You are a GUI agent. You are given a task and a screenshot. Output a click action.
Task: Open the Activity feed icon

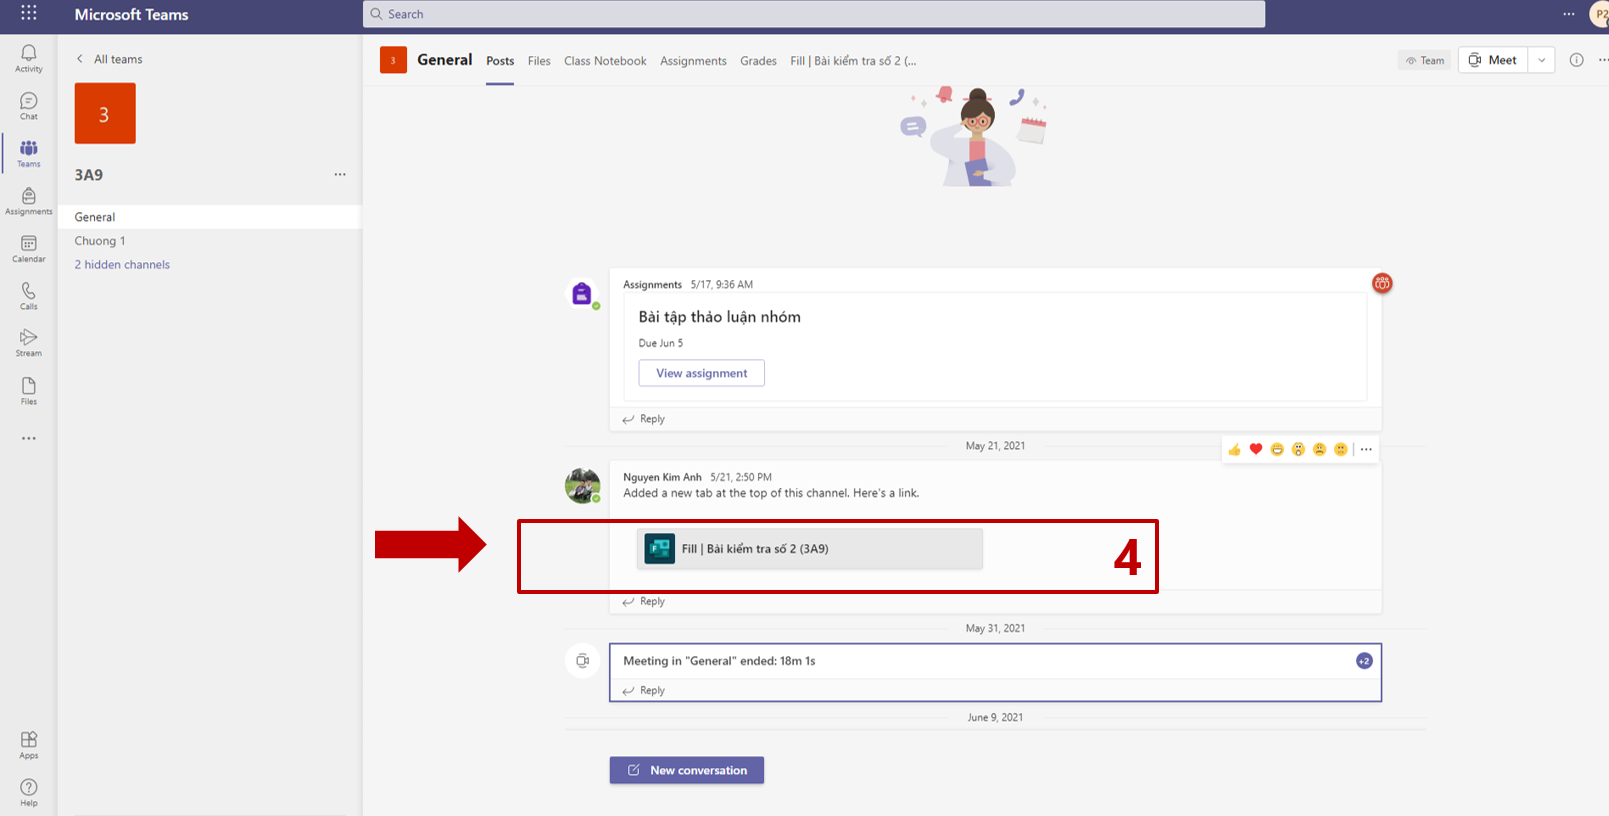[29, 57]
